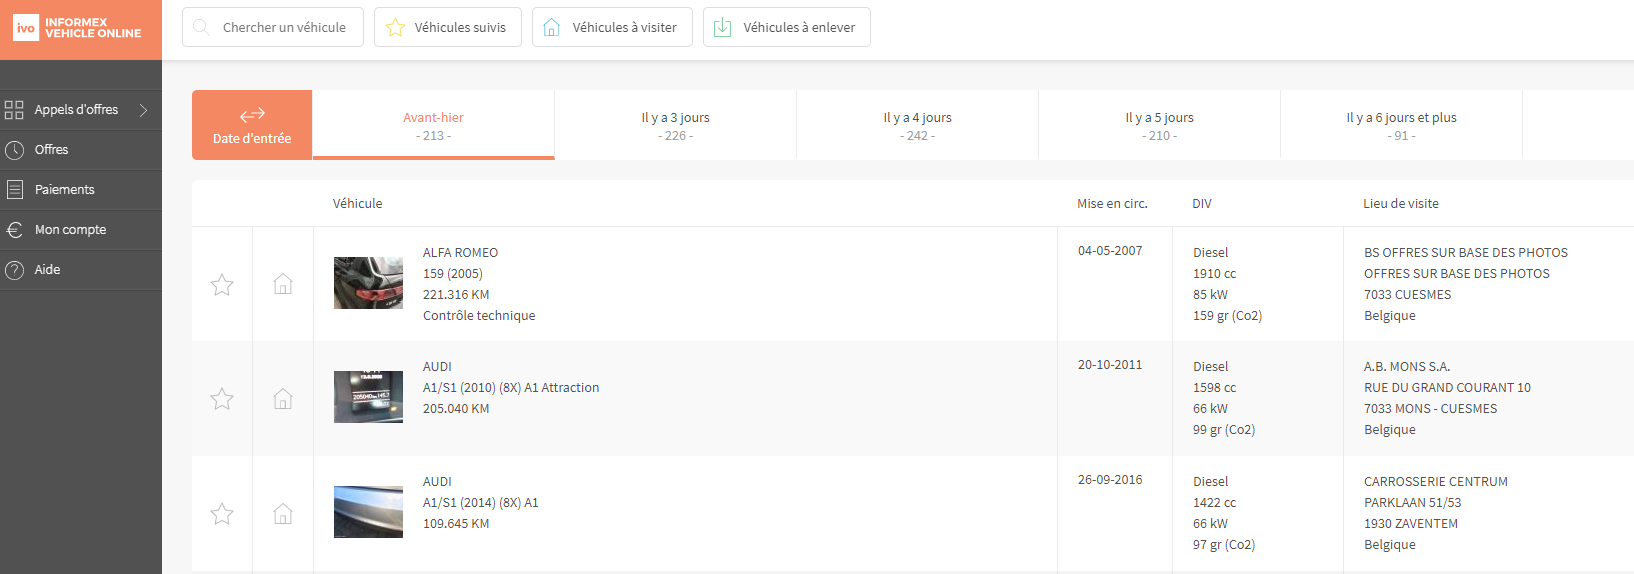Expand Appels d'offres submenu chevron
The width and height of the screenshot is (1634, 574).
tap(143, 110)
